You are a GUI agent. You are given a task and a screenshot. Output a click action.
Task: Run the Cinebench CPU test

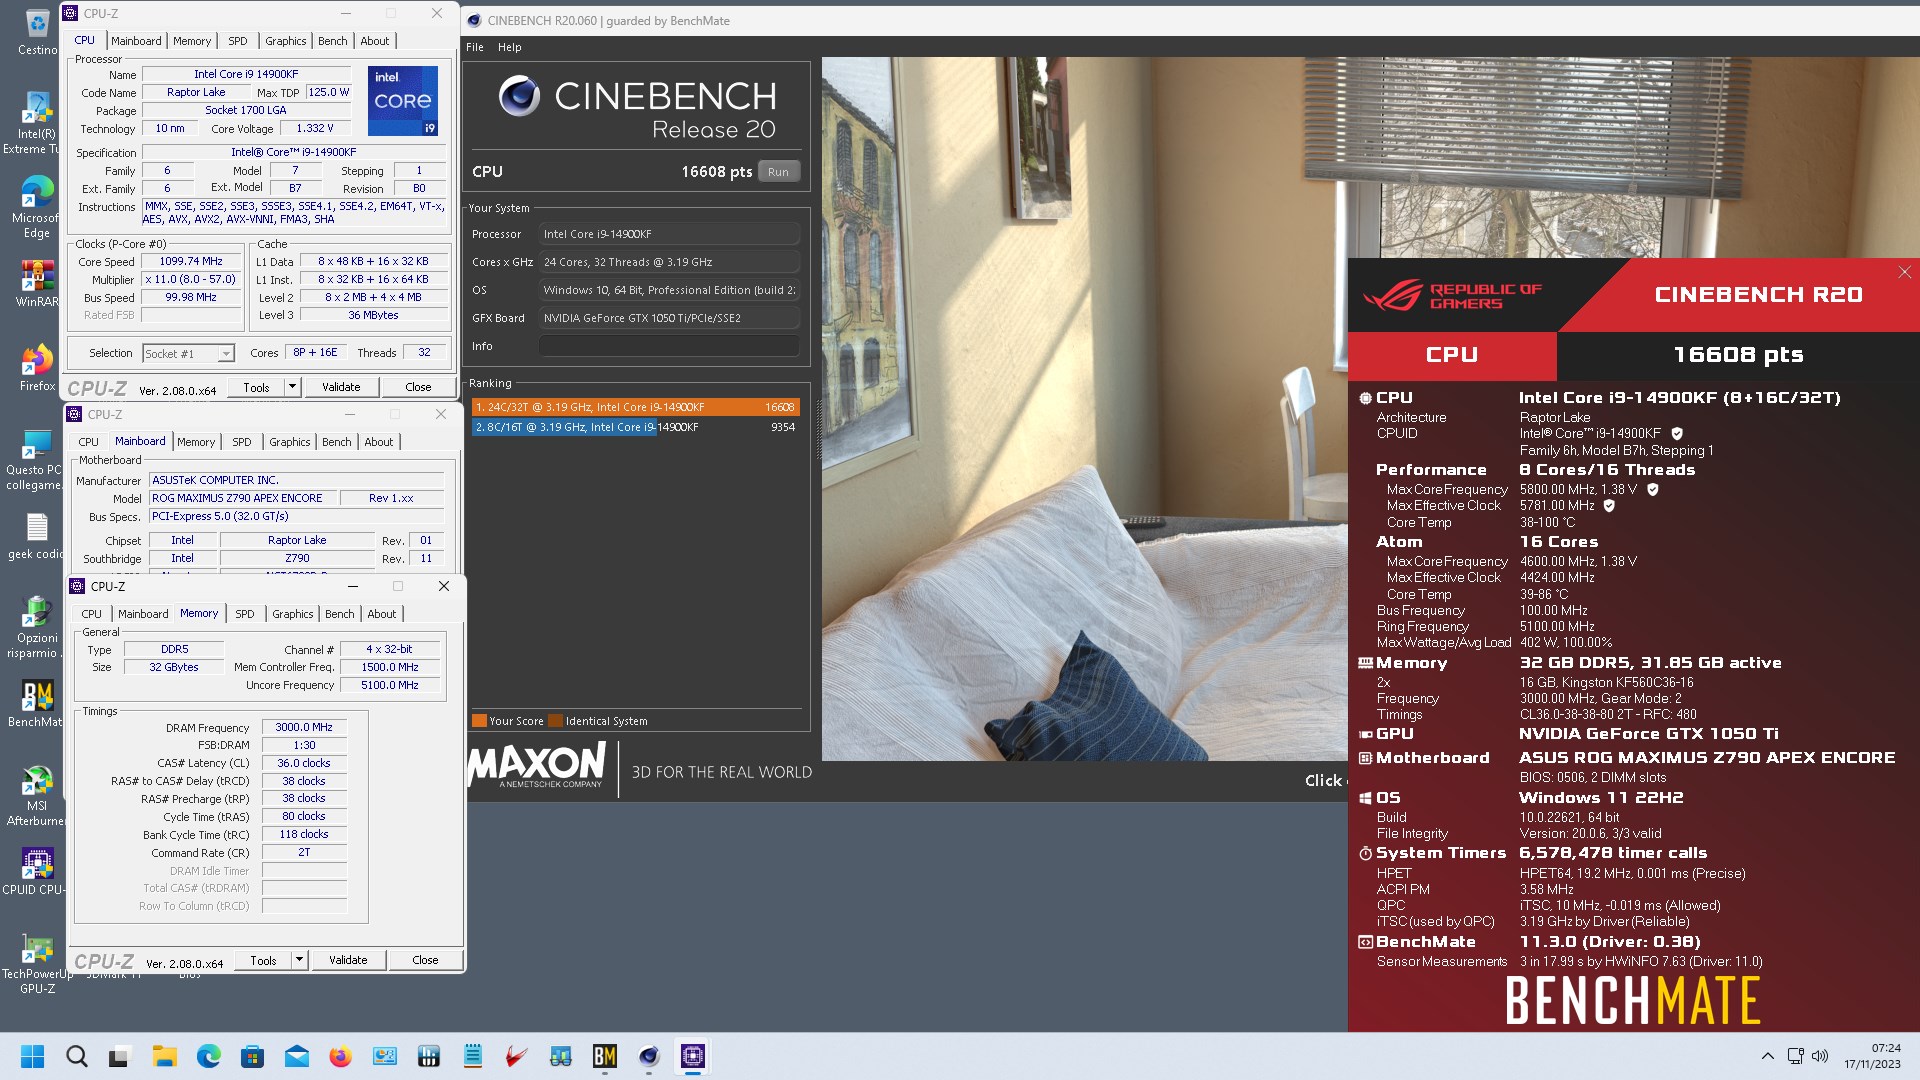click(x=778, y=172)
